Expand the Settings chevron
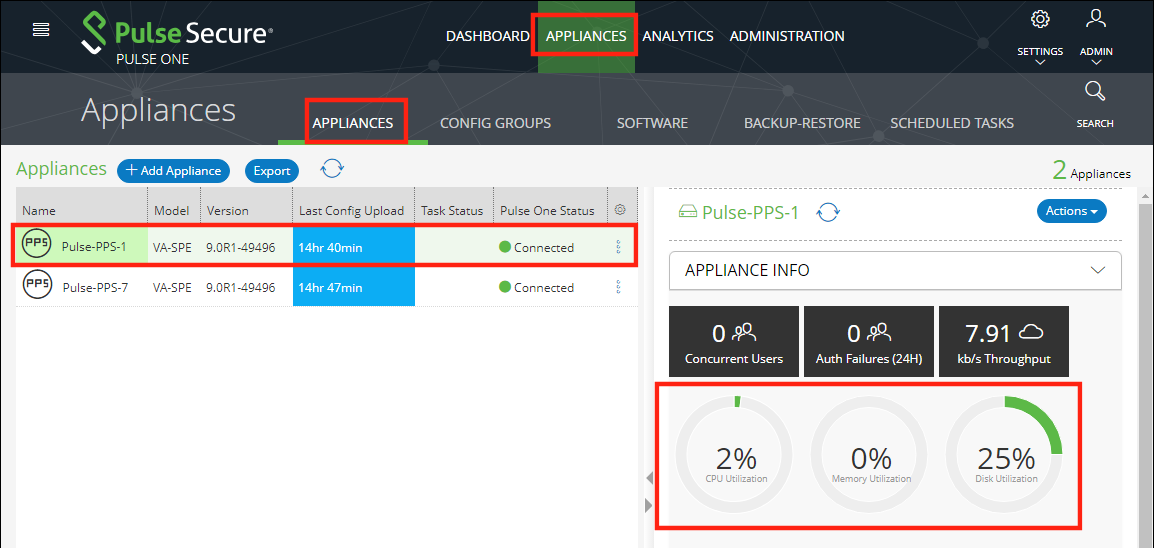This screenshot has width=1154, height=548. click(x=1040, y=63)
